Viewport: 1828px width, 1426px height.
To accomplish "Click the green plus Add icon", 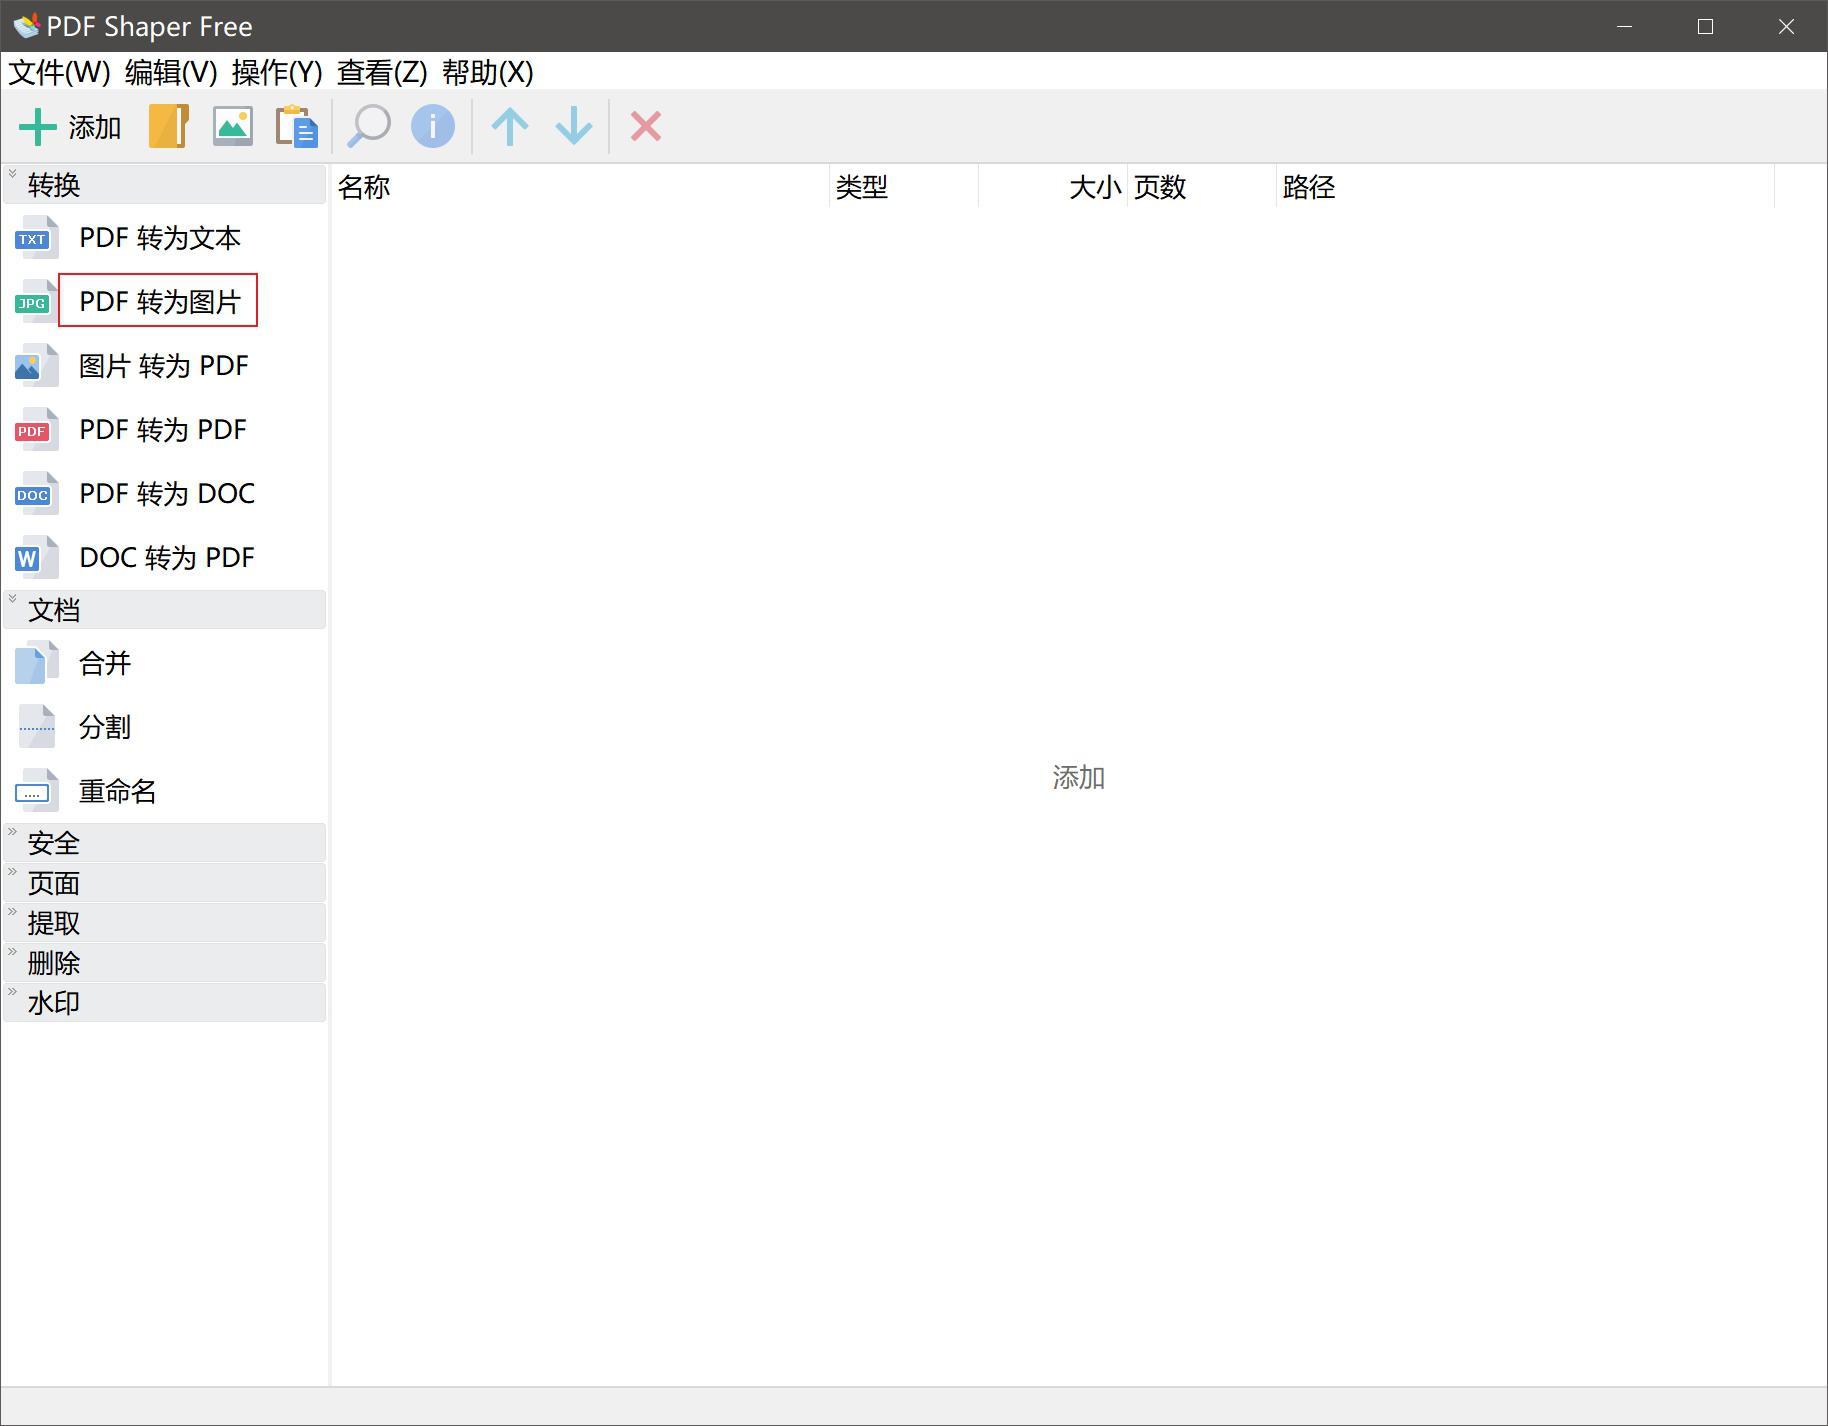I will pos(38,127).
